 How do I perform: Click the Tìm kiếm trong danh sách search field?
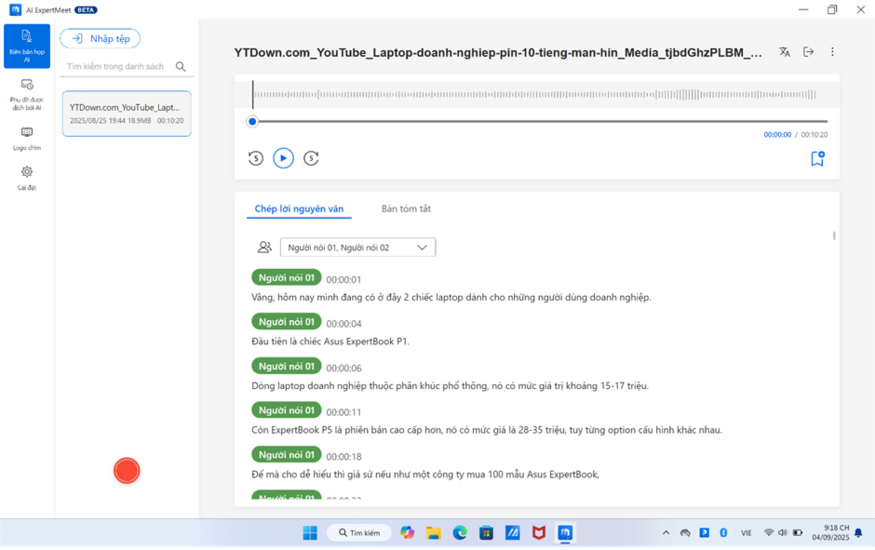point(115,67)
